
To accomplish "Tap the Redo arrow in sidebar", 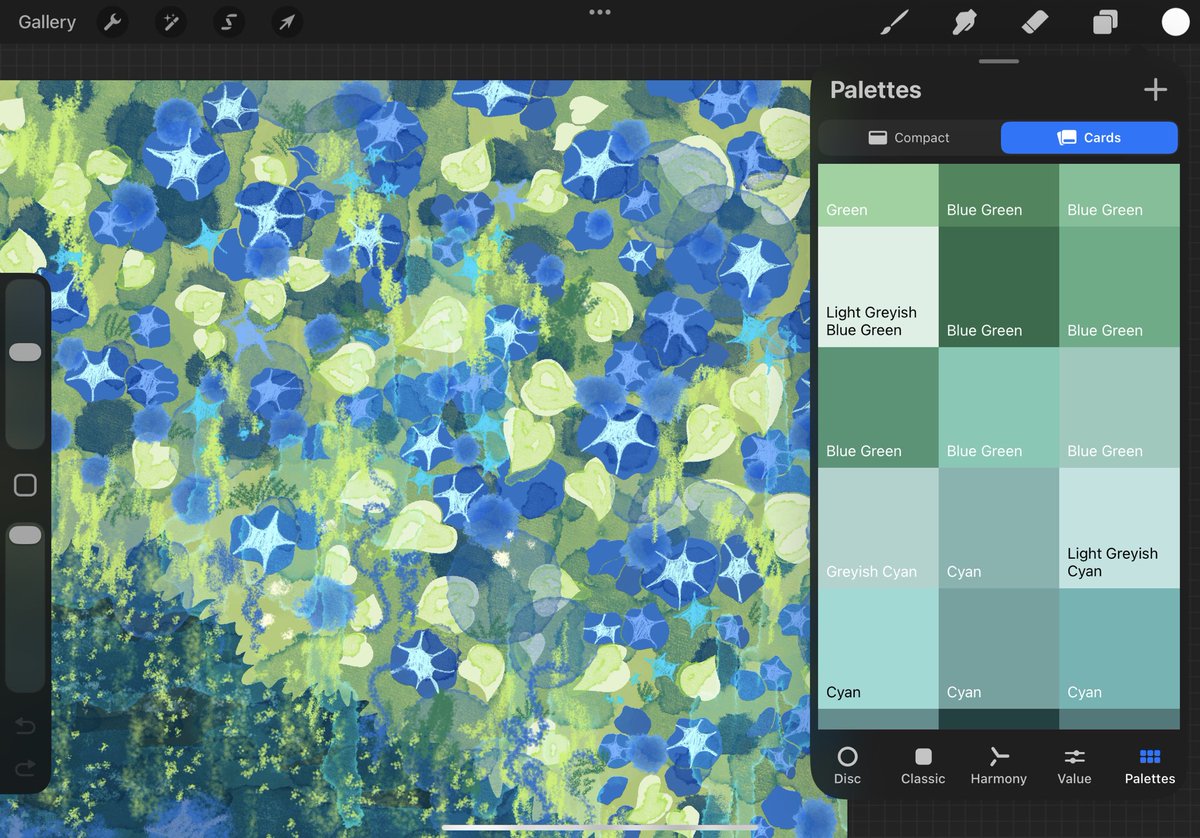I will point(25,767).
